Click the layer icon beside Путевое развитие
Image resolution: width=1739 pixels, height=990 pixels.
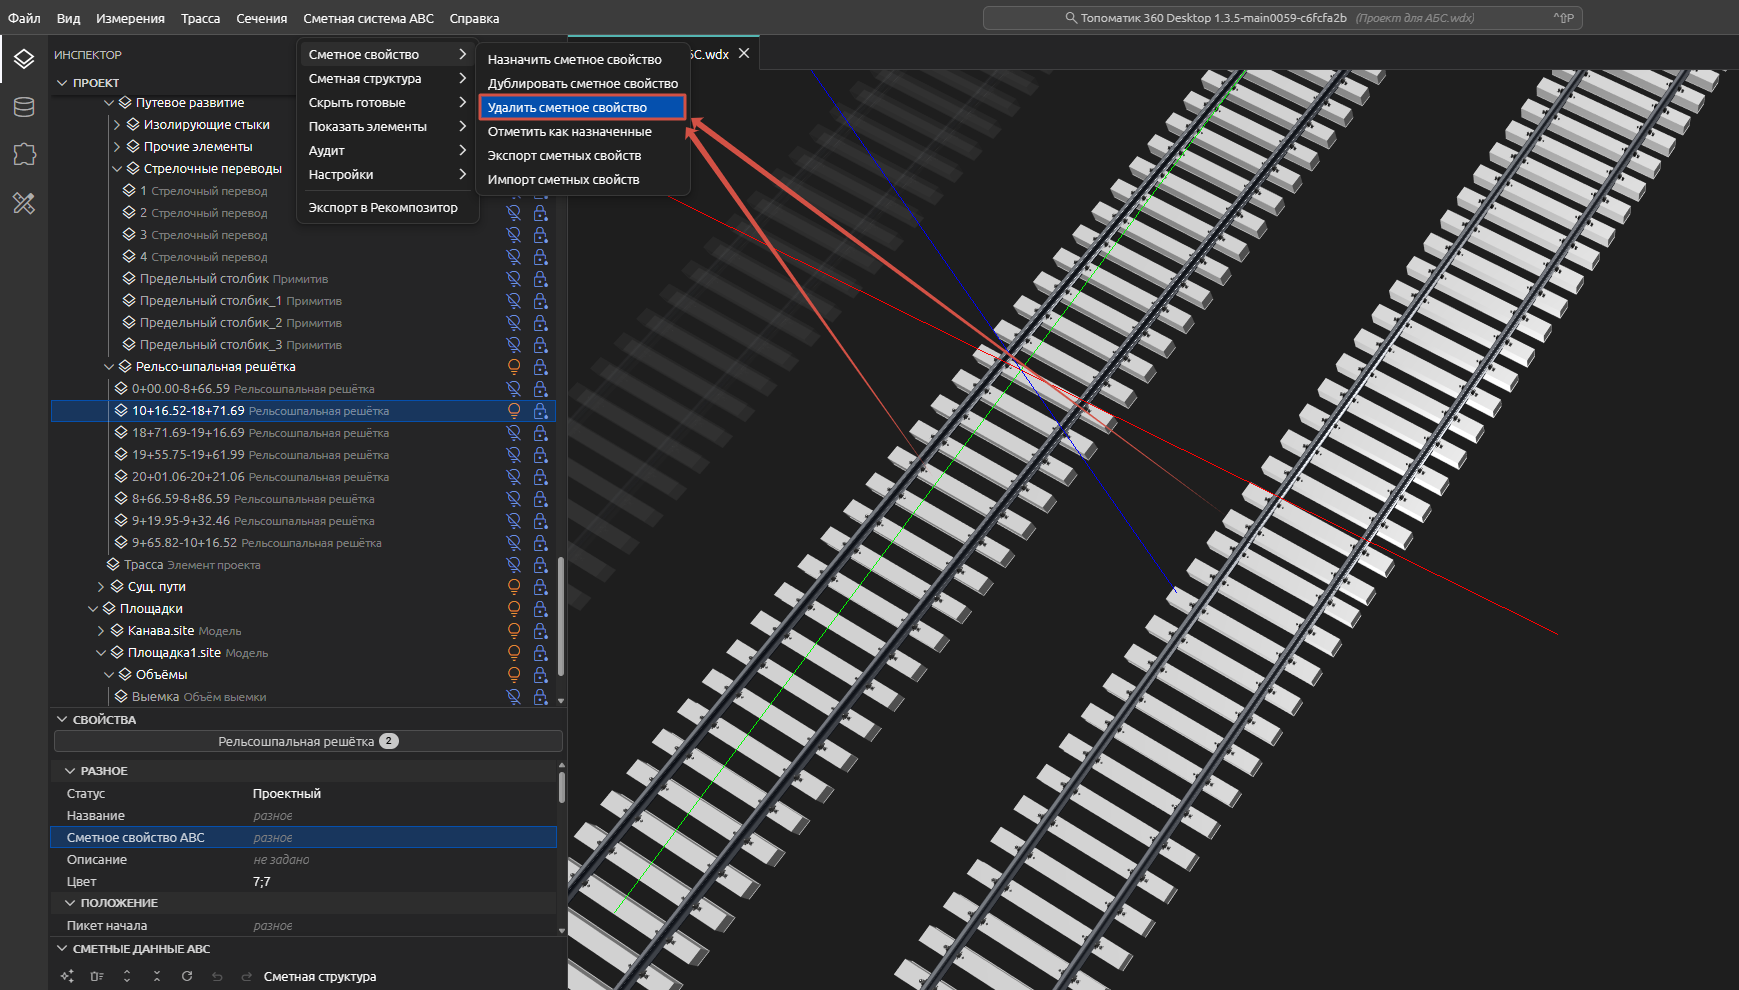pos(125,103)
